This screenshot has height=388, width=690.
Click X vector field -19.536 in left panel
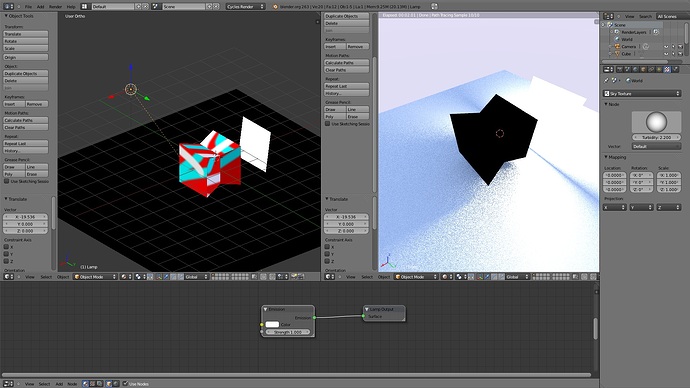coord(25,217)
